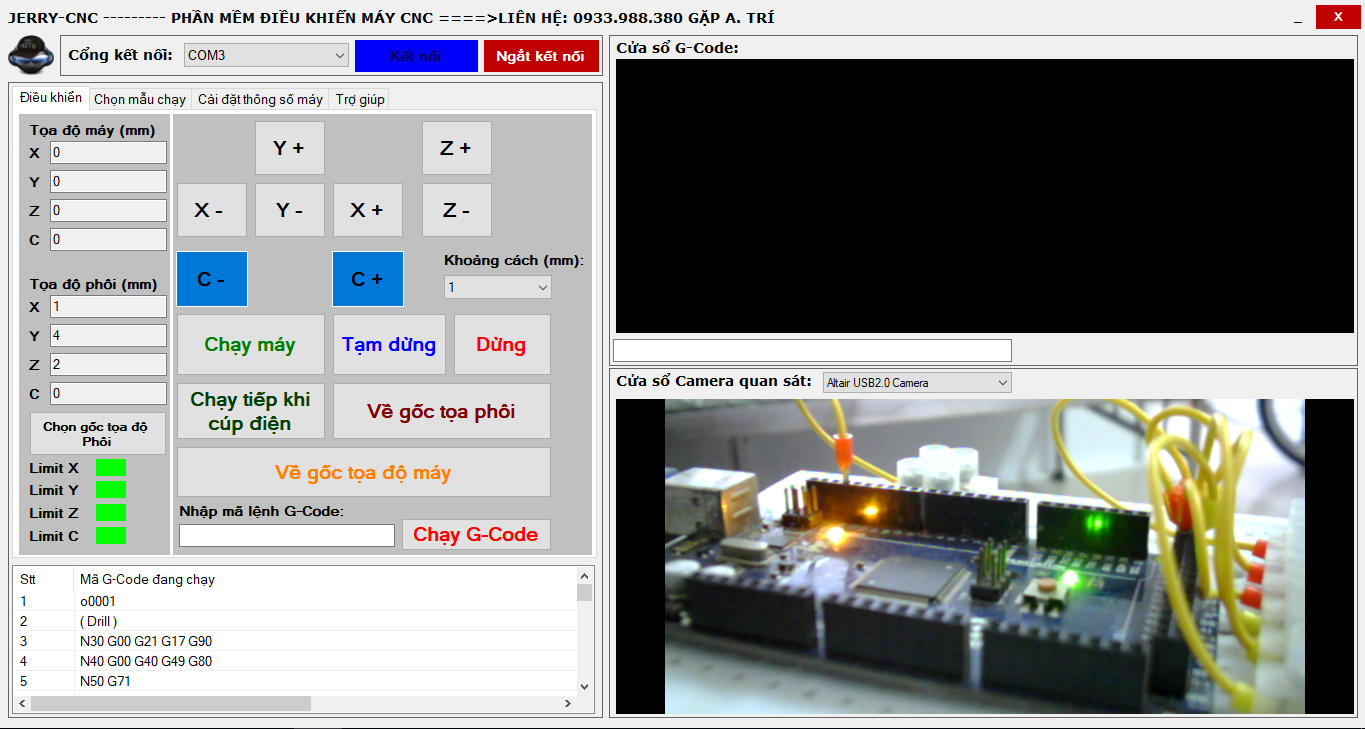Select G-Code row N30 G00 G21 G17 G90
The image size is (1365, 729).
[x=146, y=641]
